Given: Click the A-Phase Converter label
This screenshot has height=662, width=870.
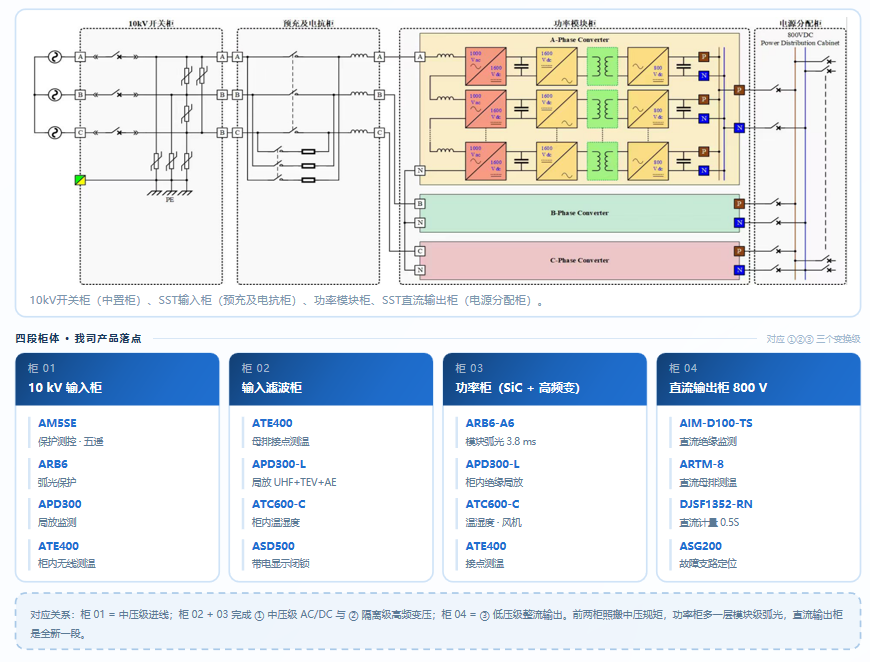Looking at the screenshot, I should [x=579, y=40].
